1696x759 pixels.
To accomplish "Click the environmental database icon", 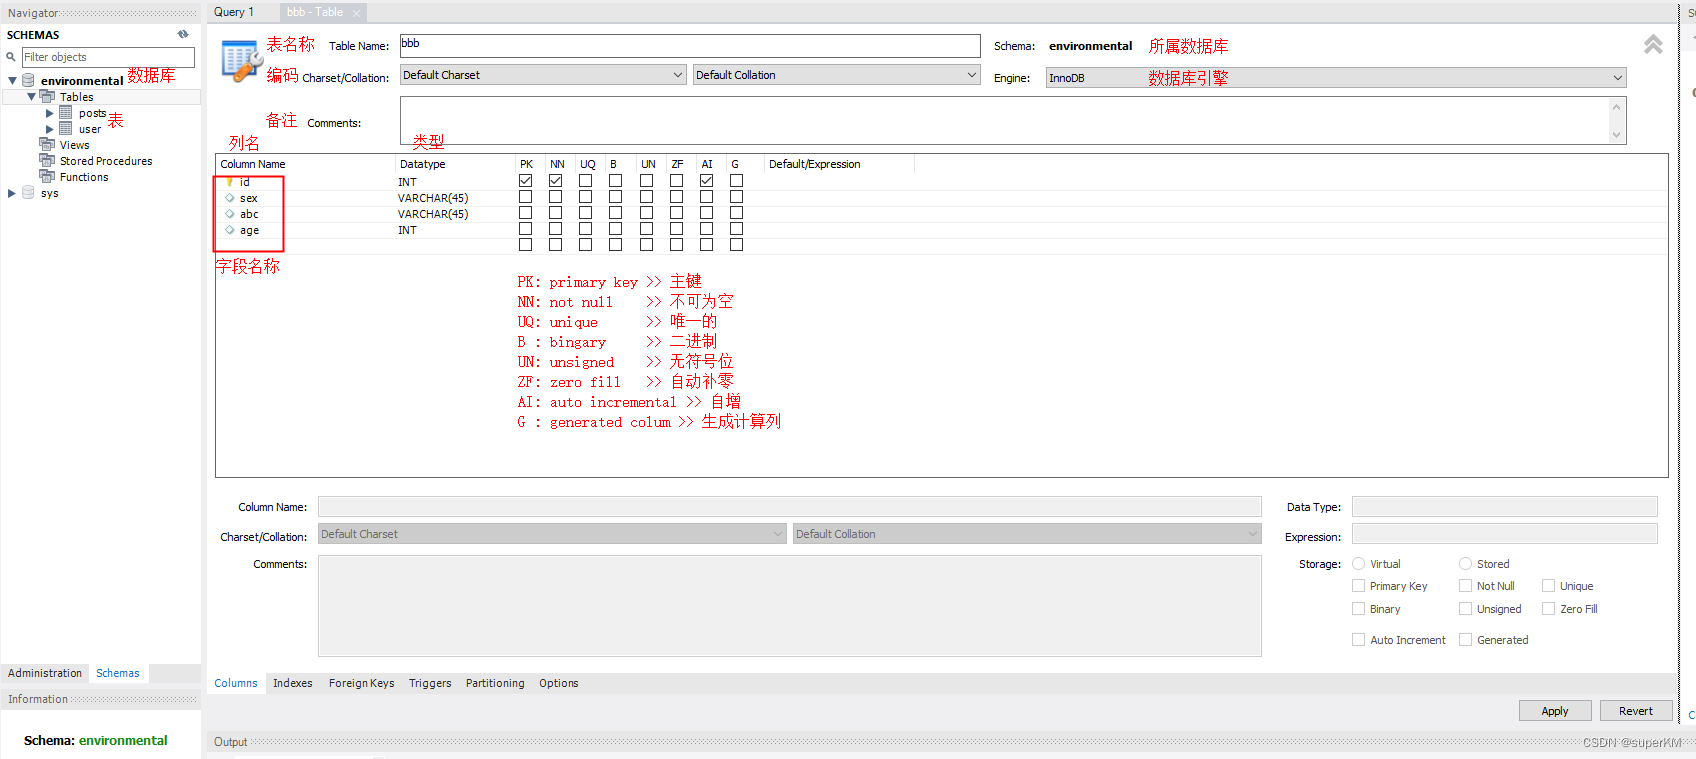I will pyautogui.click(x=28, y=80).
